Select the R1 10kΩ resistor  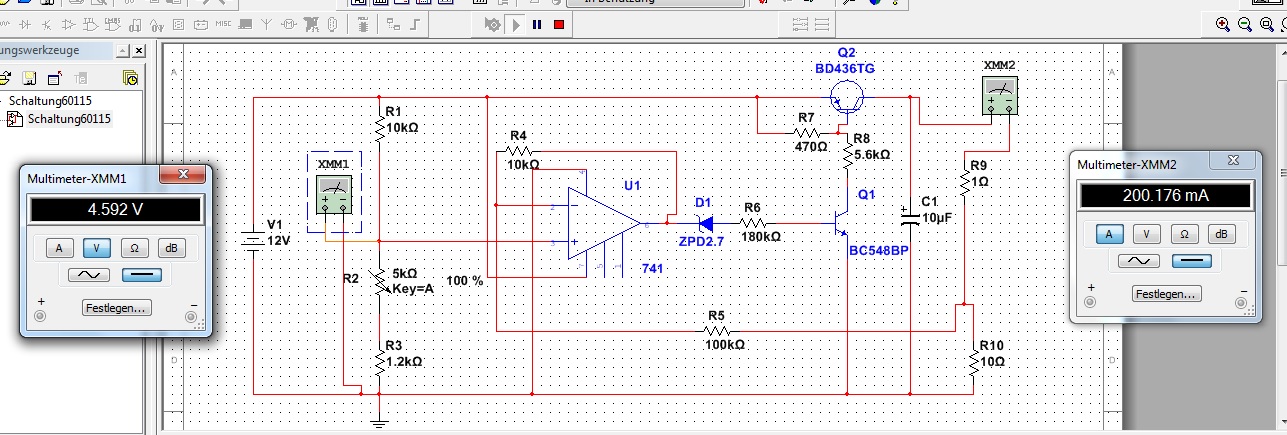pyautogui.click(x=380, y=127)
